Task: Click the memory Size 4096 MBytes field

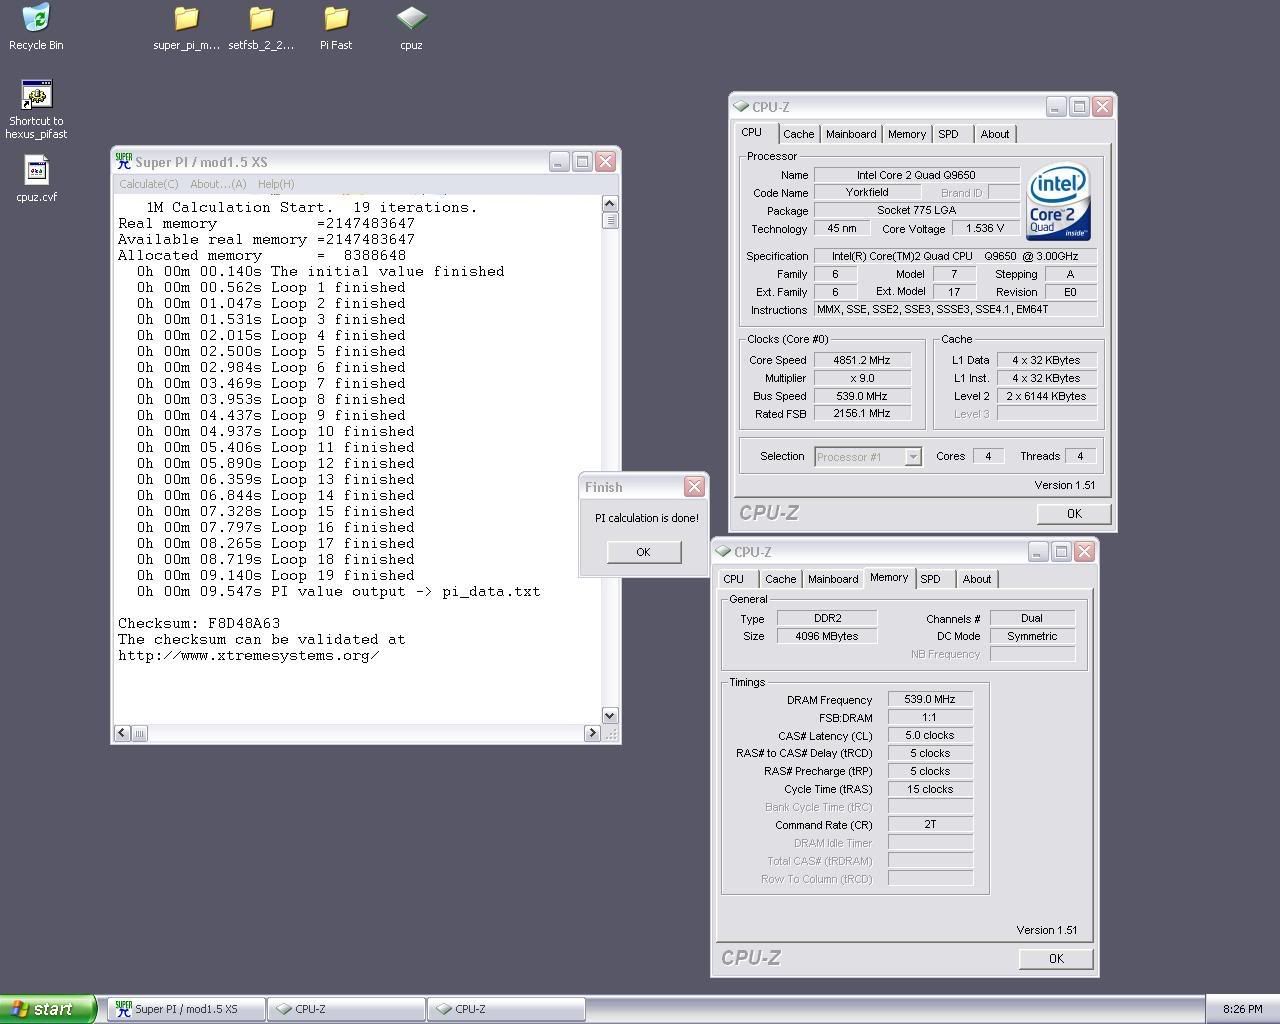Action: [x=827, y=636]
